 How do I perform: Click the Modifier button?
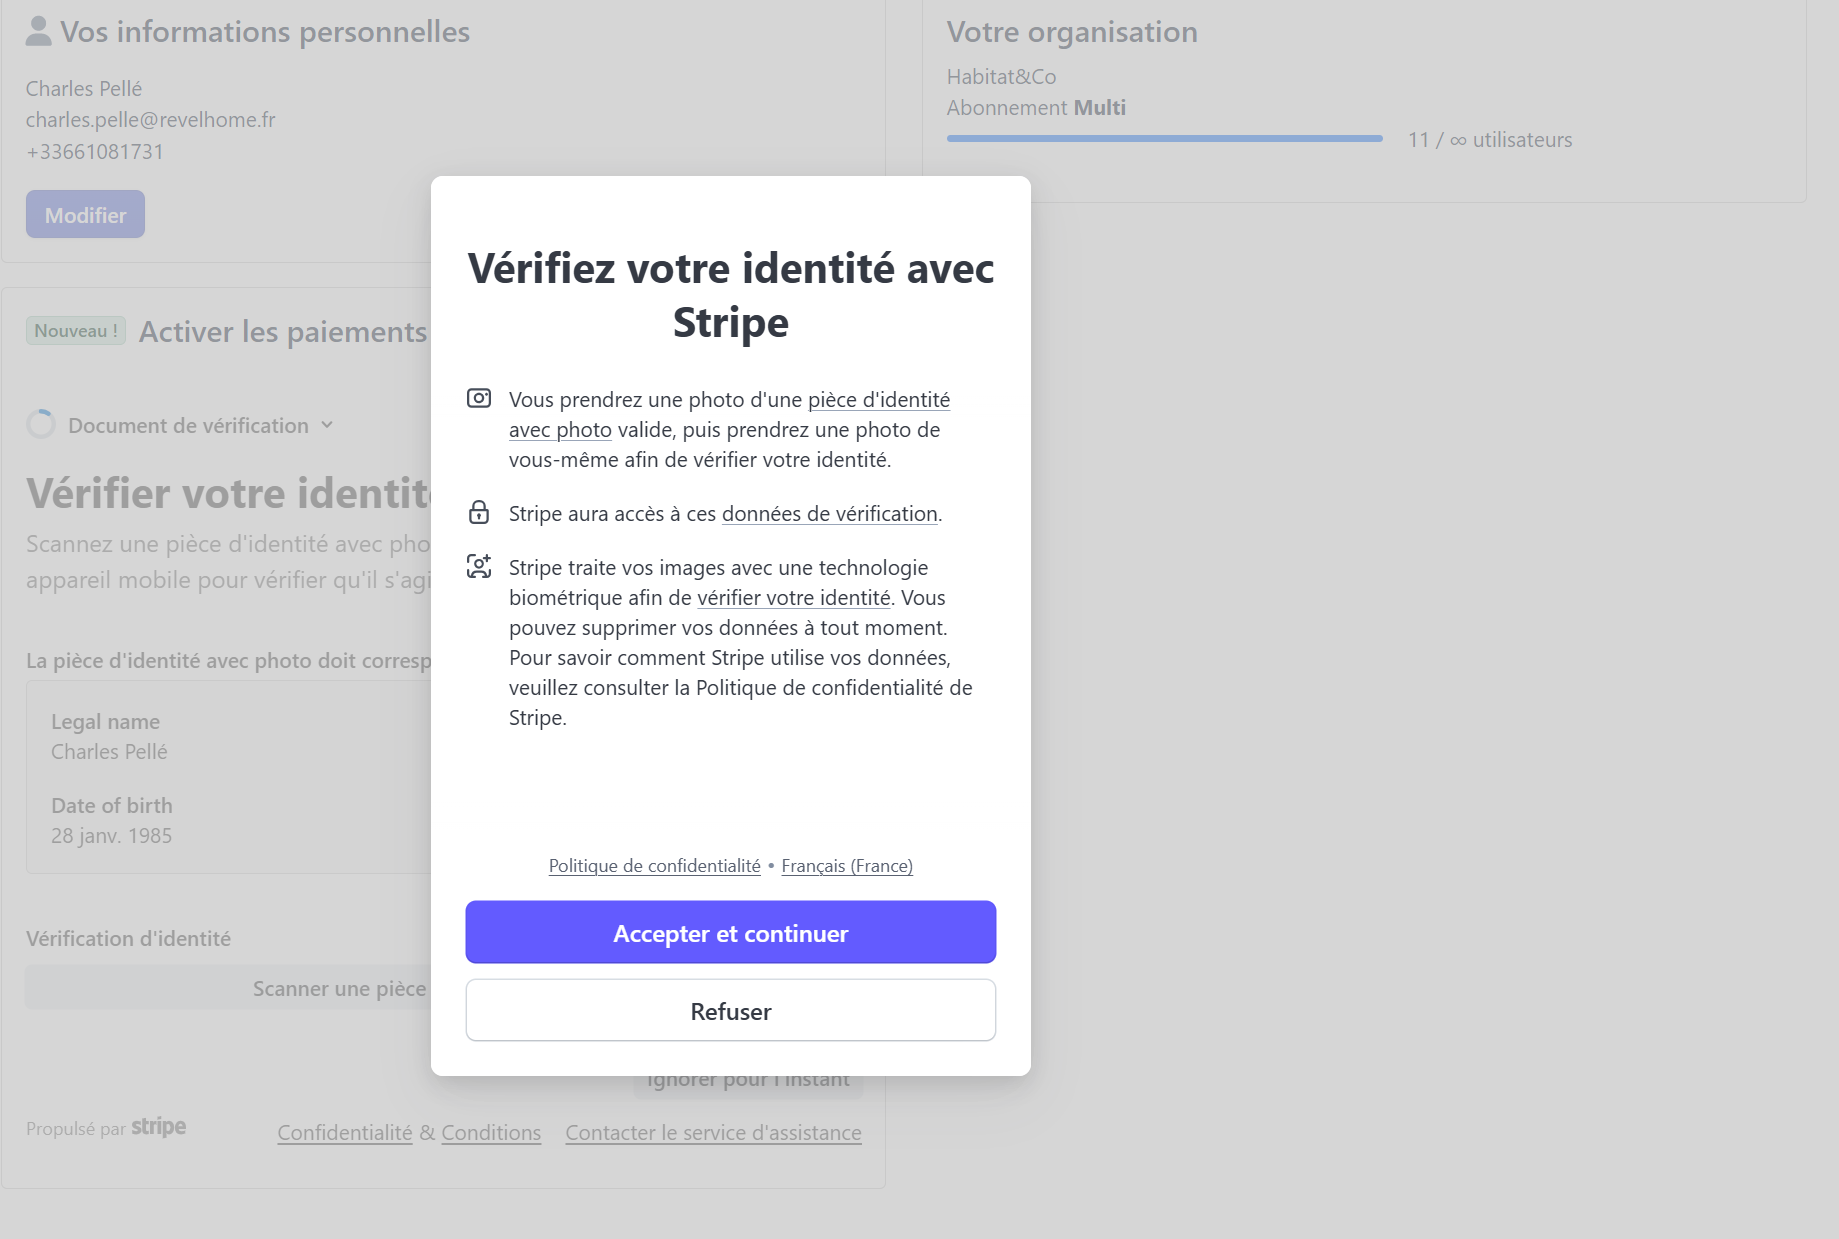coord(85,214)
